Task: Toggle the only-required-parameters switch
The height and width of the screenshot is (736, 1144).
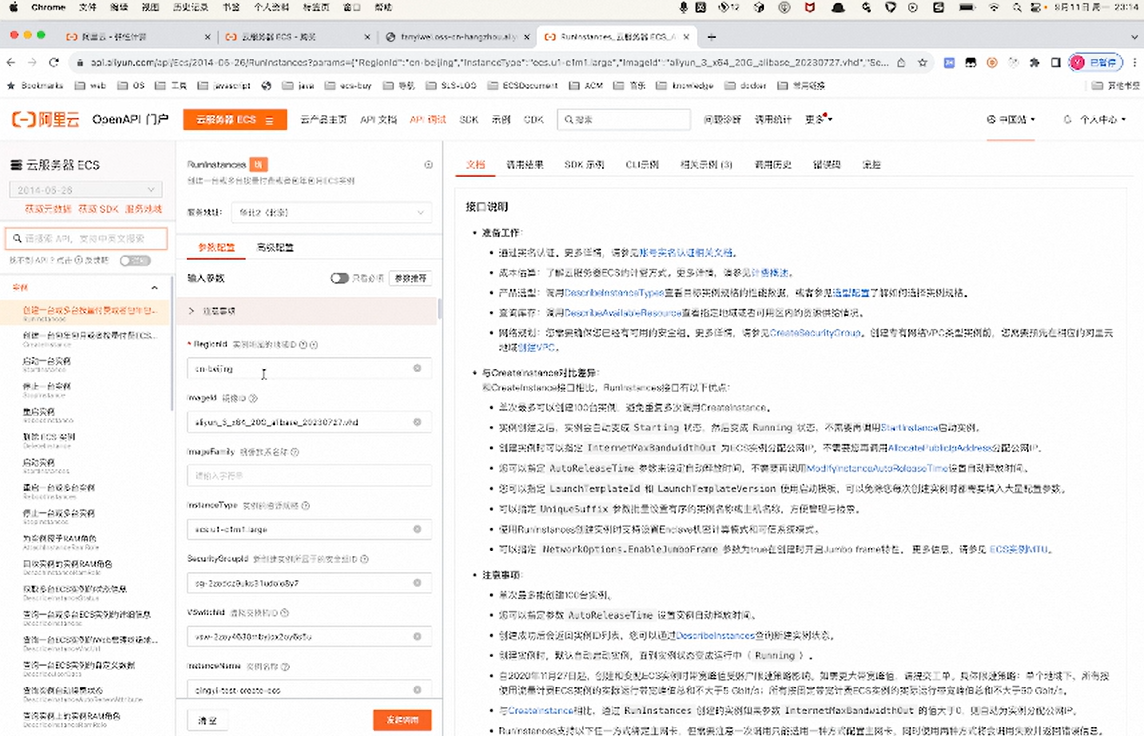Action: 339,278
